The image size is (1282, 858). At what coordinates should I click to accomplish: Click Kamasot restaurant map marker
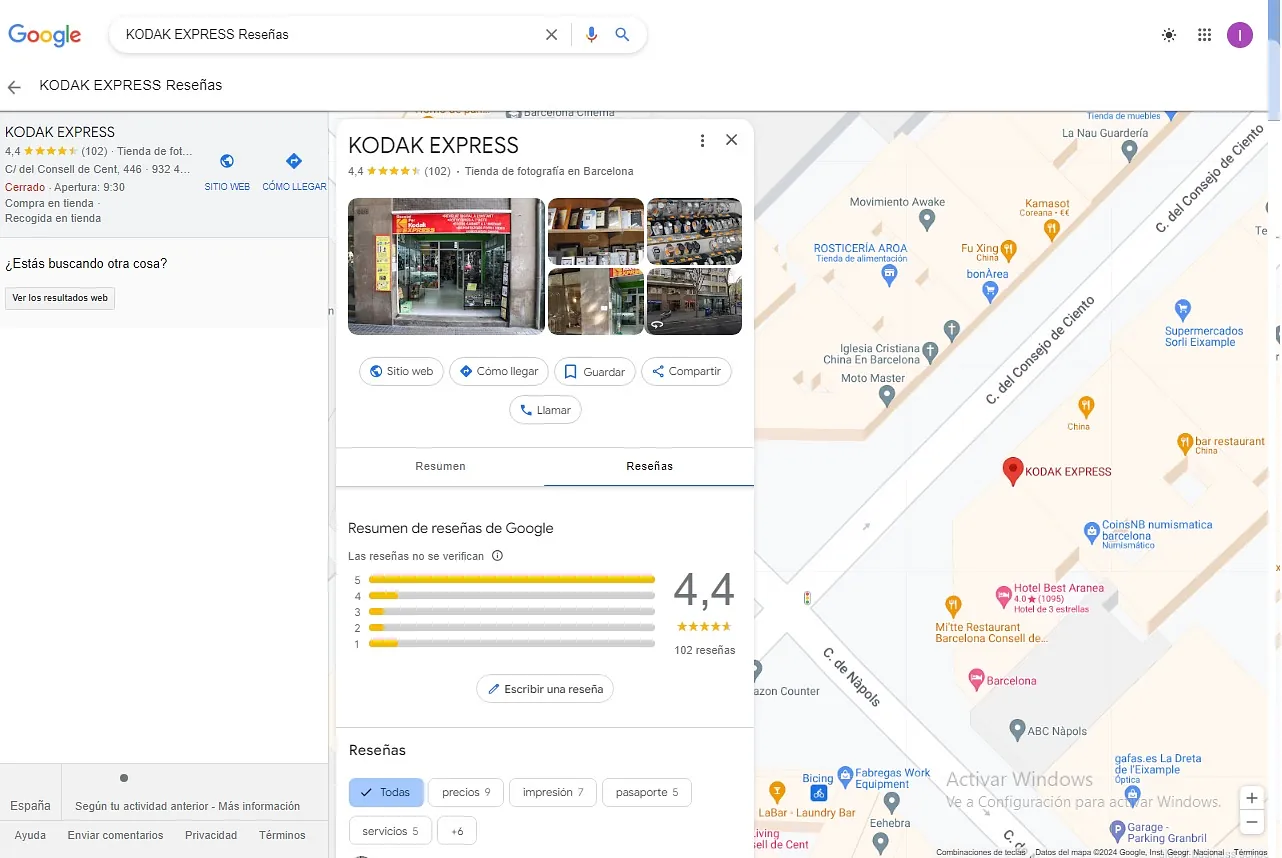click(x=1052, y=231)
